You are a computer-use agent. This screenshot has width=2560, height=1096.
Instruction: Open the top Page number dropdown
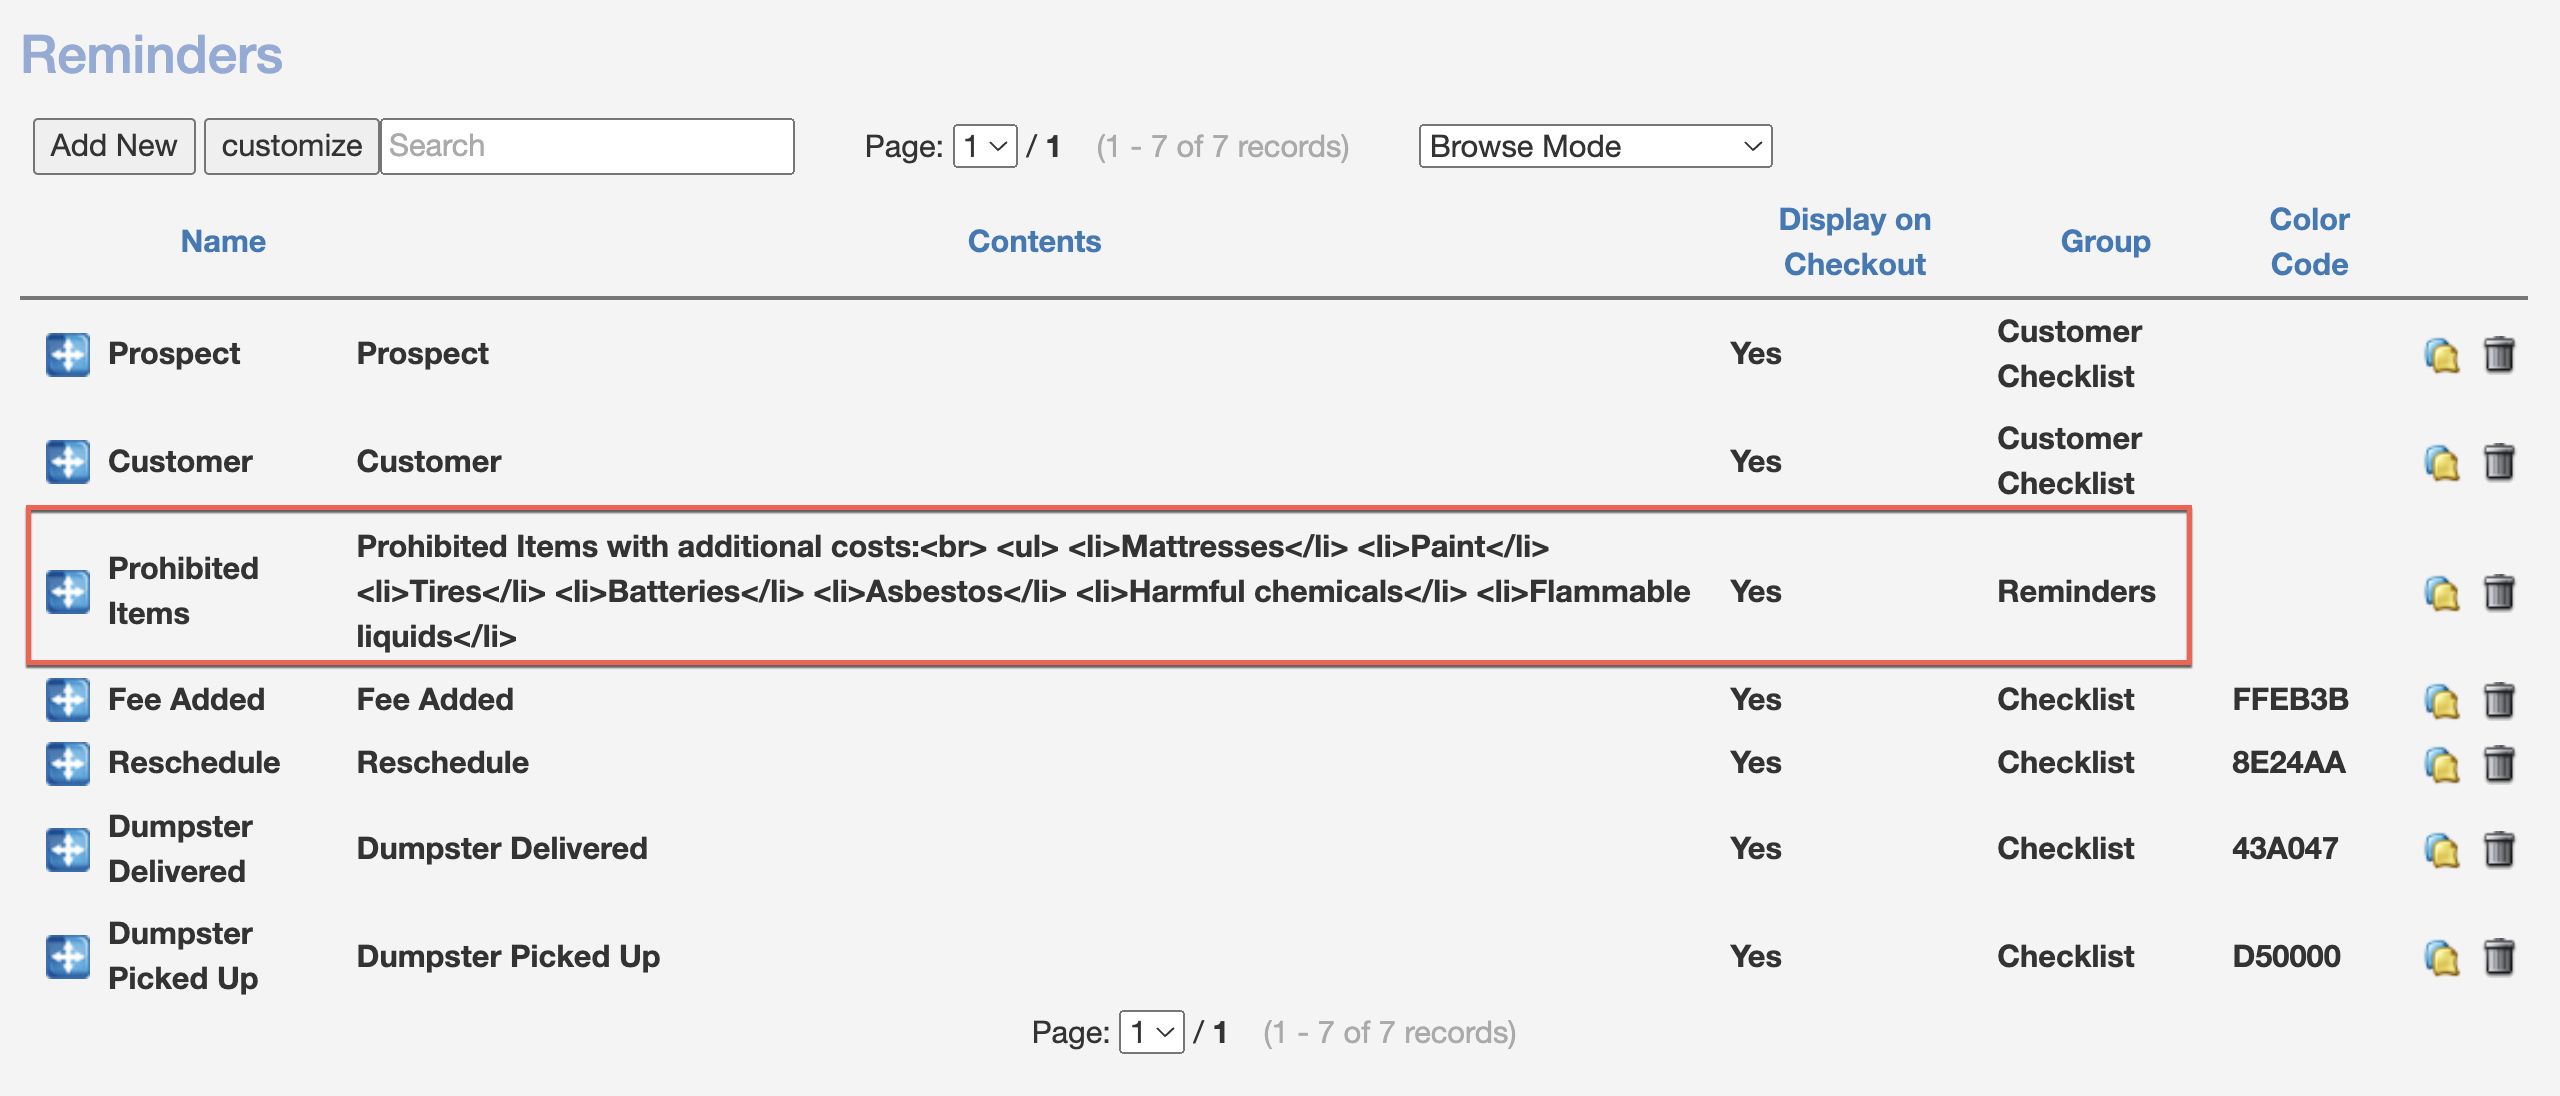[985, 146]
